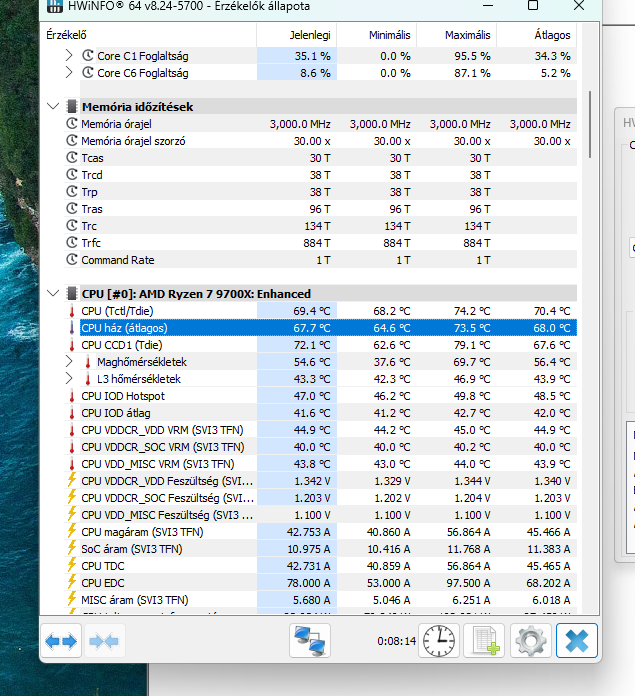Open sensor settings gear button

(531, 641)
